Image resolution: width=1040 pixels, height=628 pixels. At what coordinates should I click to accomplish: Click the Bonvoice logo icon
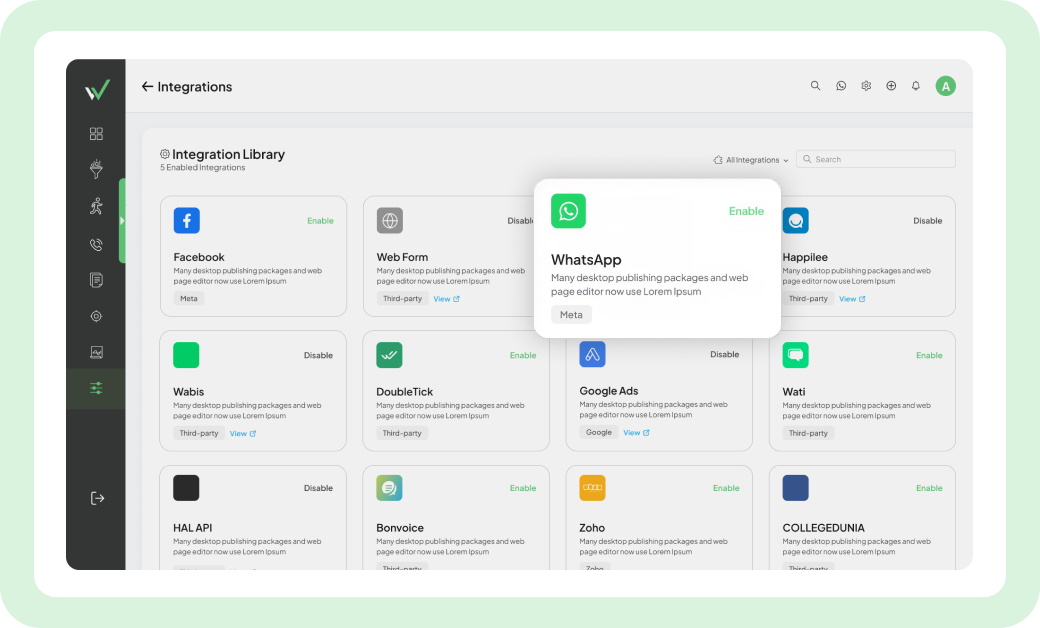point(389,487)
